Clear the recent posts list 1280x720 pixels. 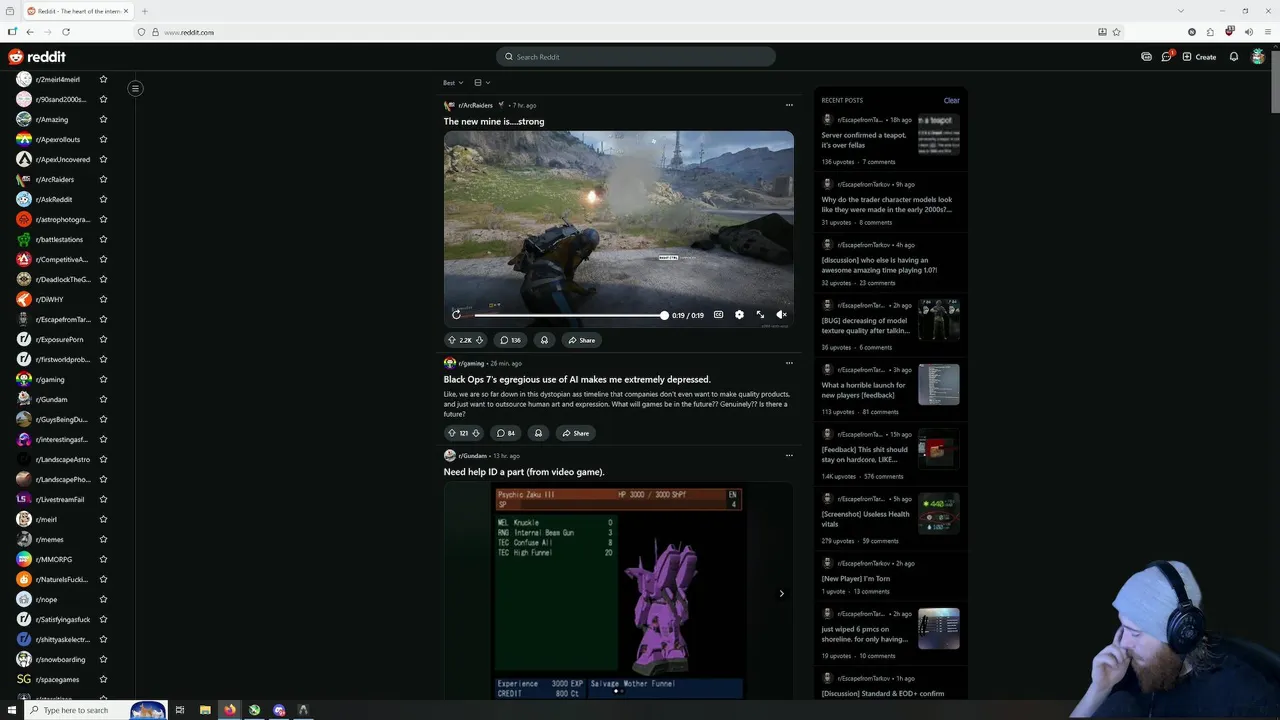tap(951, 100)
